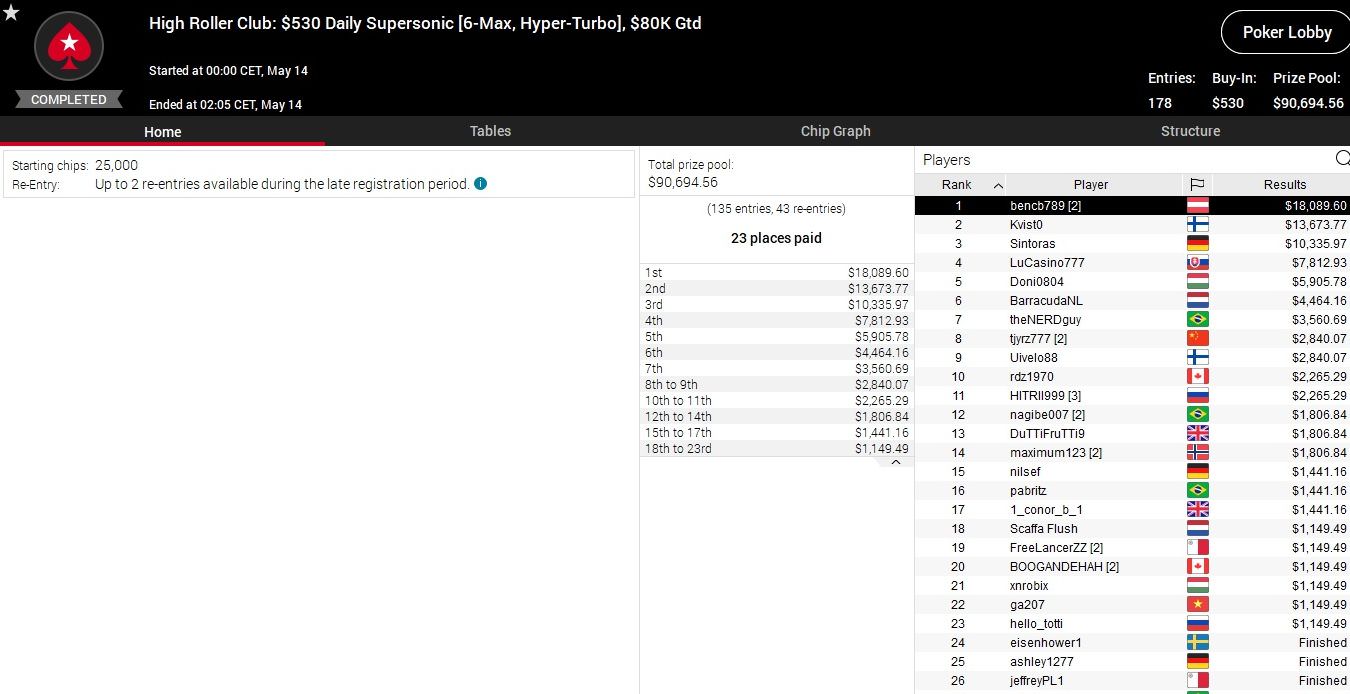
Task: Click the player search magnifier icon
Action: coord(1342,159)
